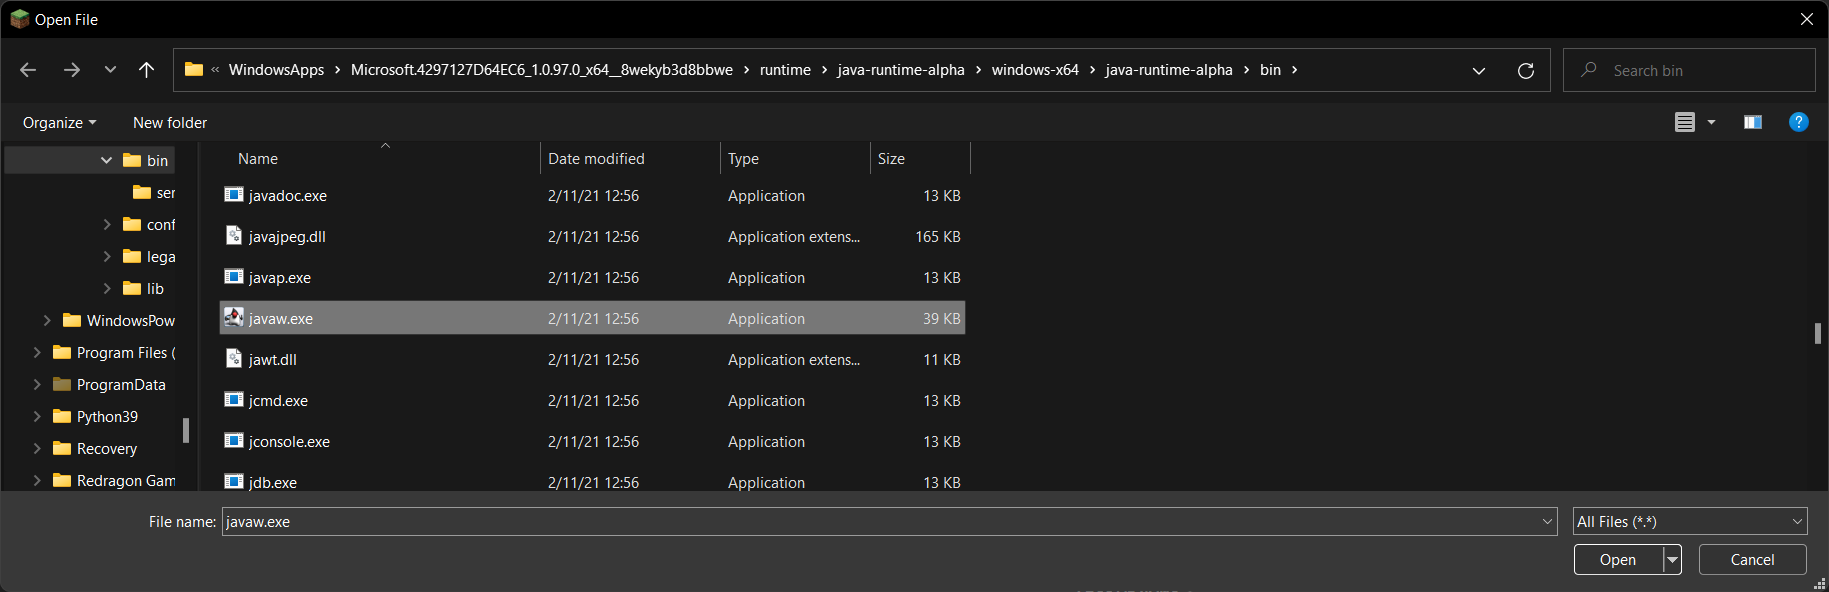
Task: Go up one folder level
Action: coord(146,70)
